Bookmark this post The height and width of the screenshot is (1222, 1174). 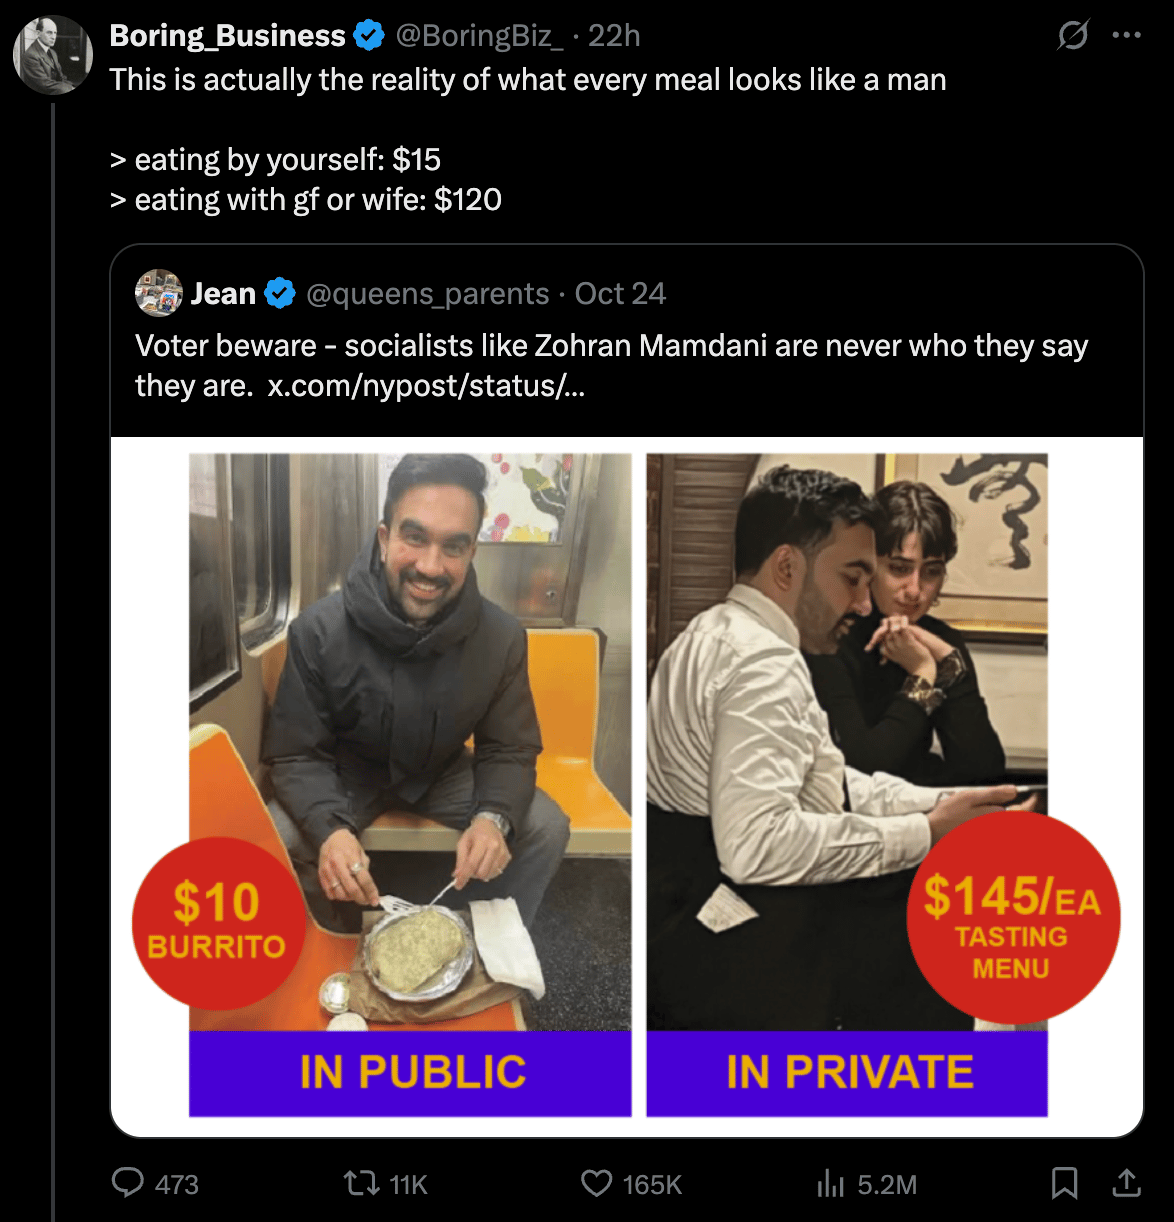click(1064, 1184)
